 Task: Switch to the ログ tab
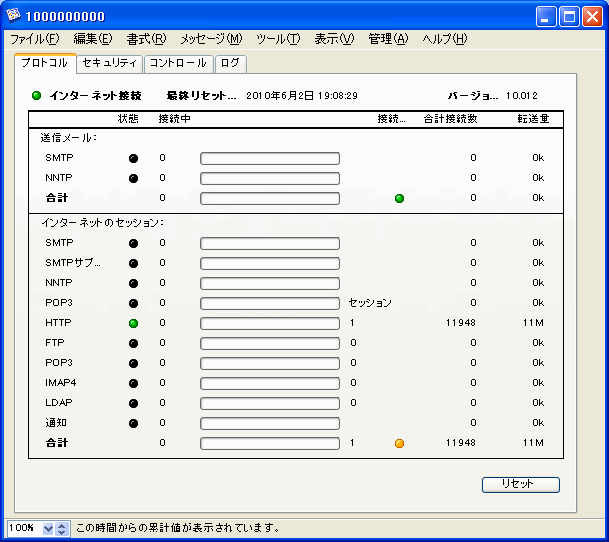coord(230,63)
